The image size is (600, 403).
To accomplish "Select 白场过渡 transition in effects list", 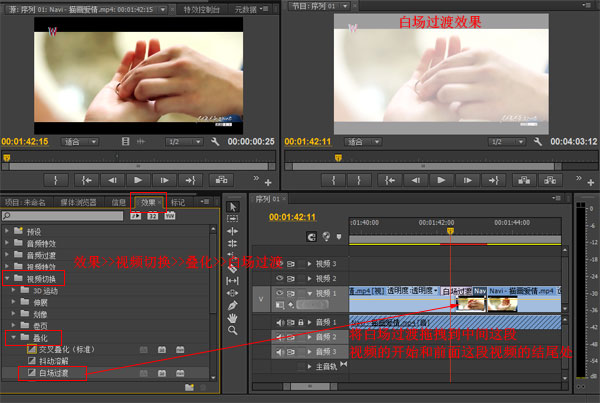I will (53, 373).
